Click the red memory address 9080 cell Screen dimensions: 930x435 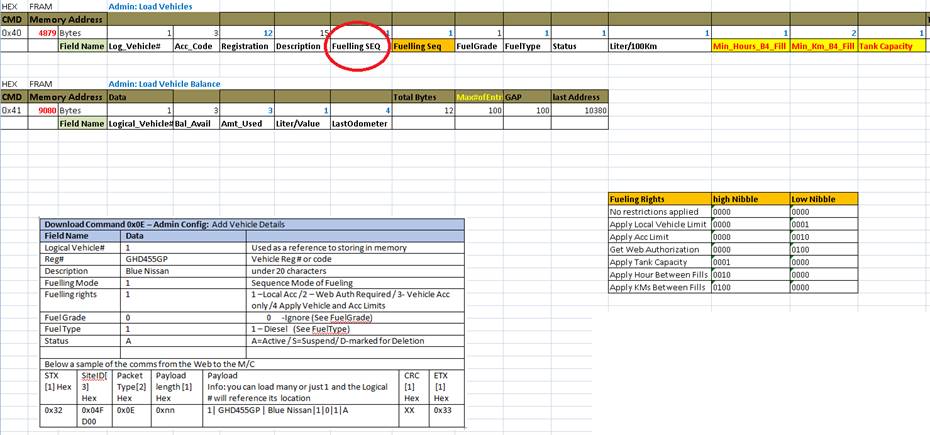click(46, 110)
